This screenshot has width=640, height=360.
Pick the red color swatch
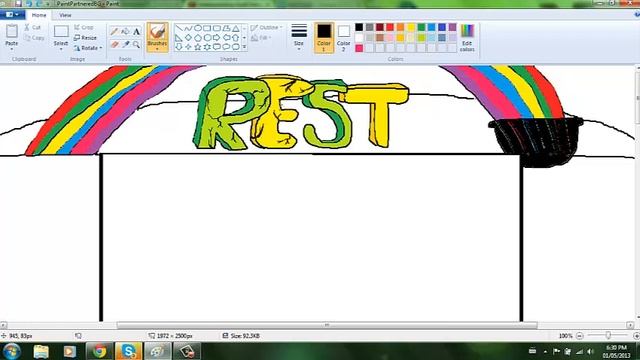[390, 27]
